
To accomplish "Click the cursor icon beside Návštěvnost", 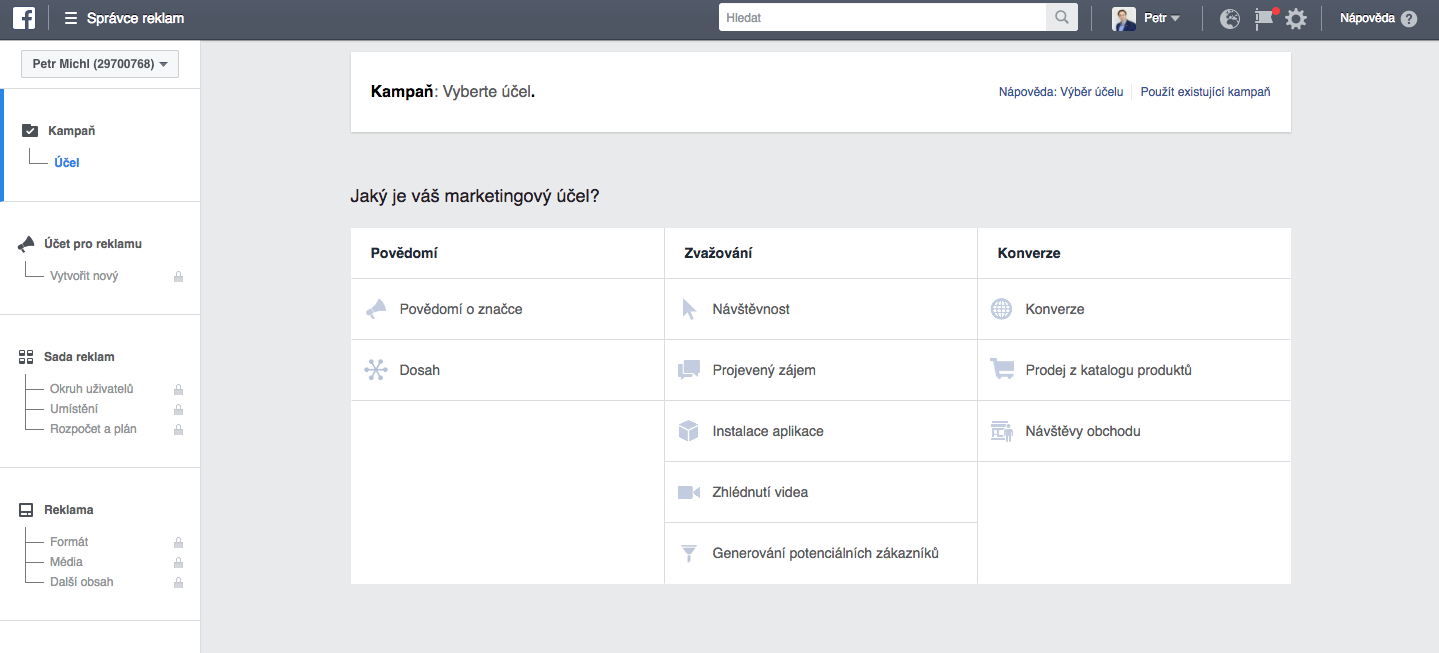I will pos(689,309).
